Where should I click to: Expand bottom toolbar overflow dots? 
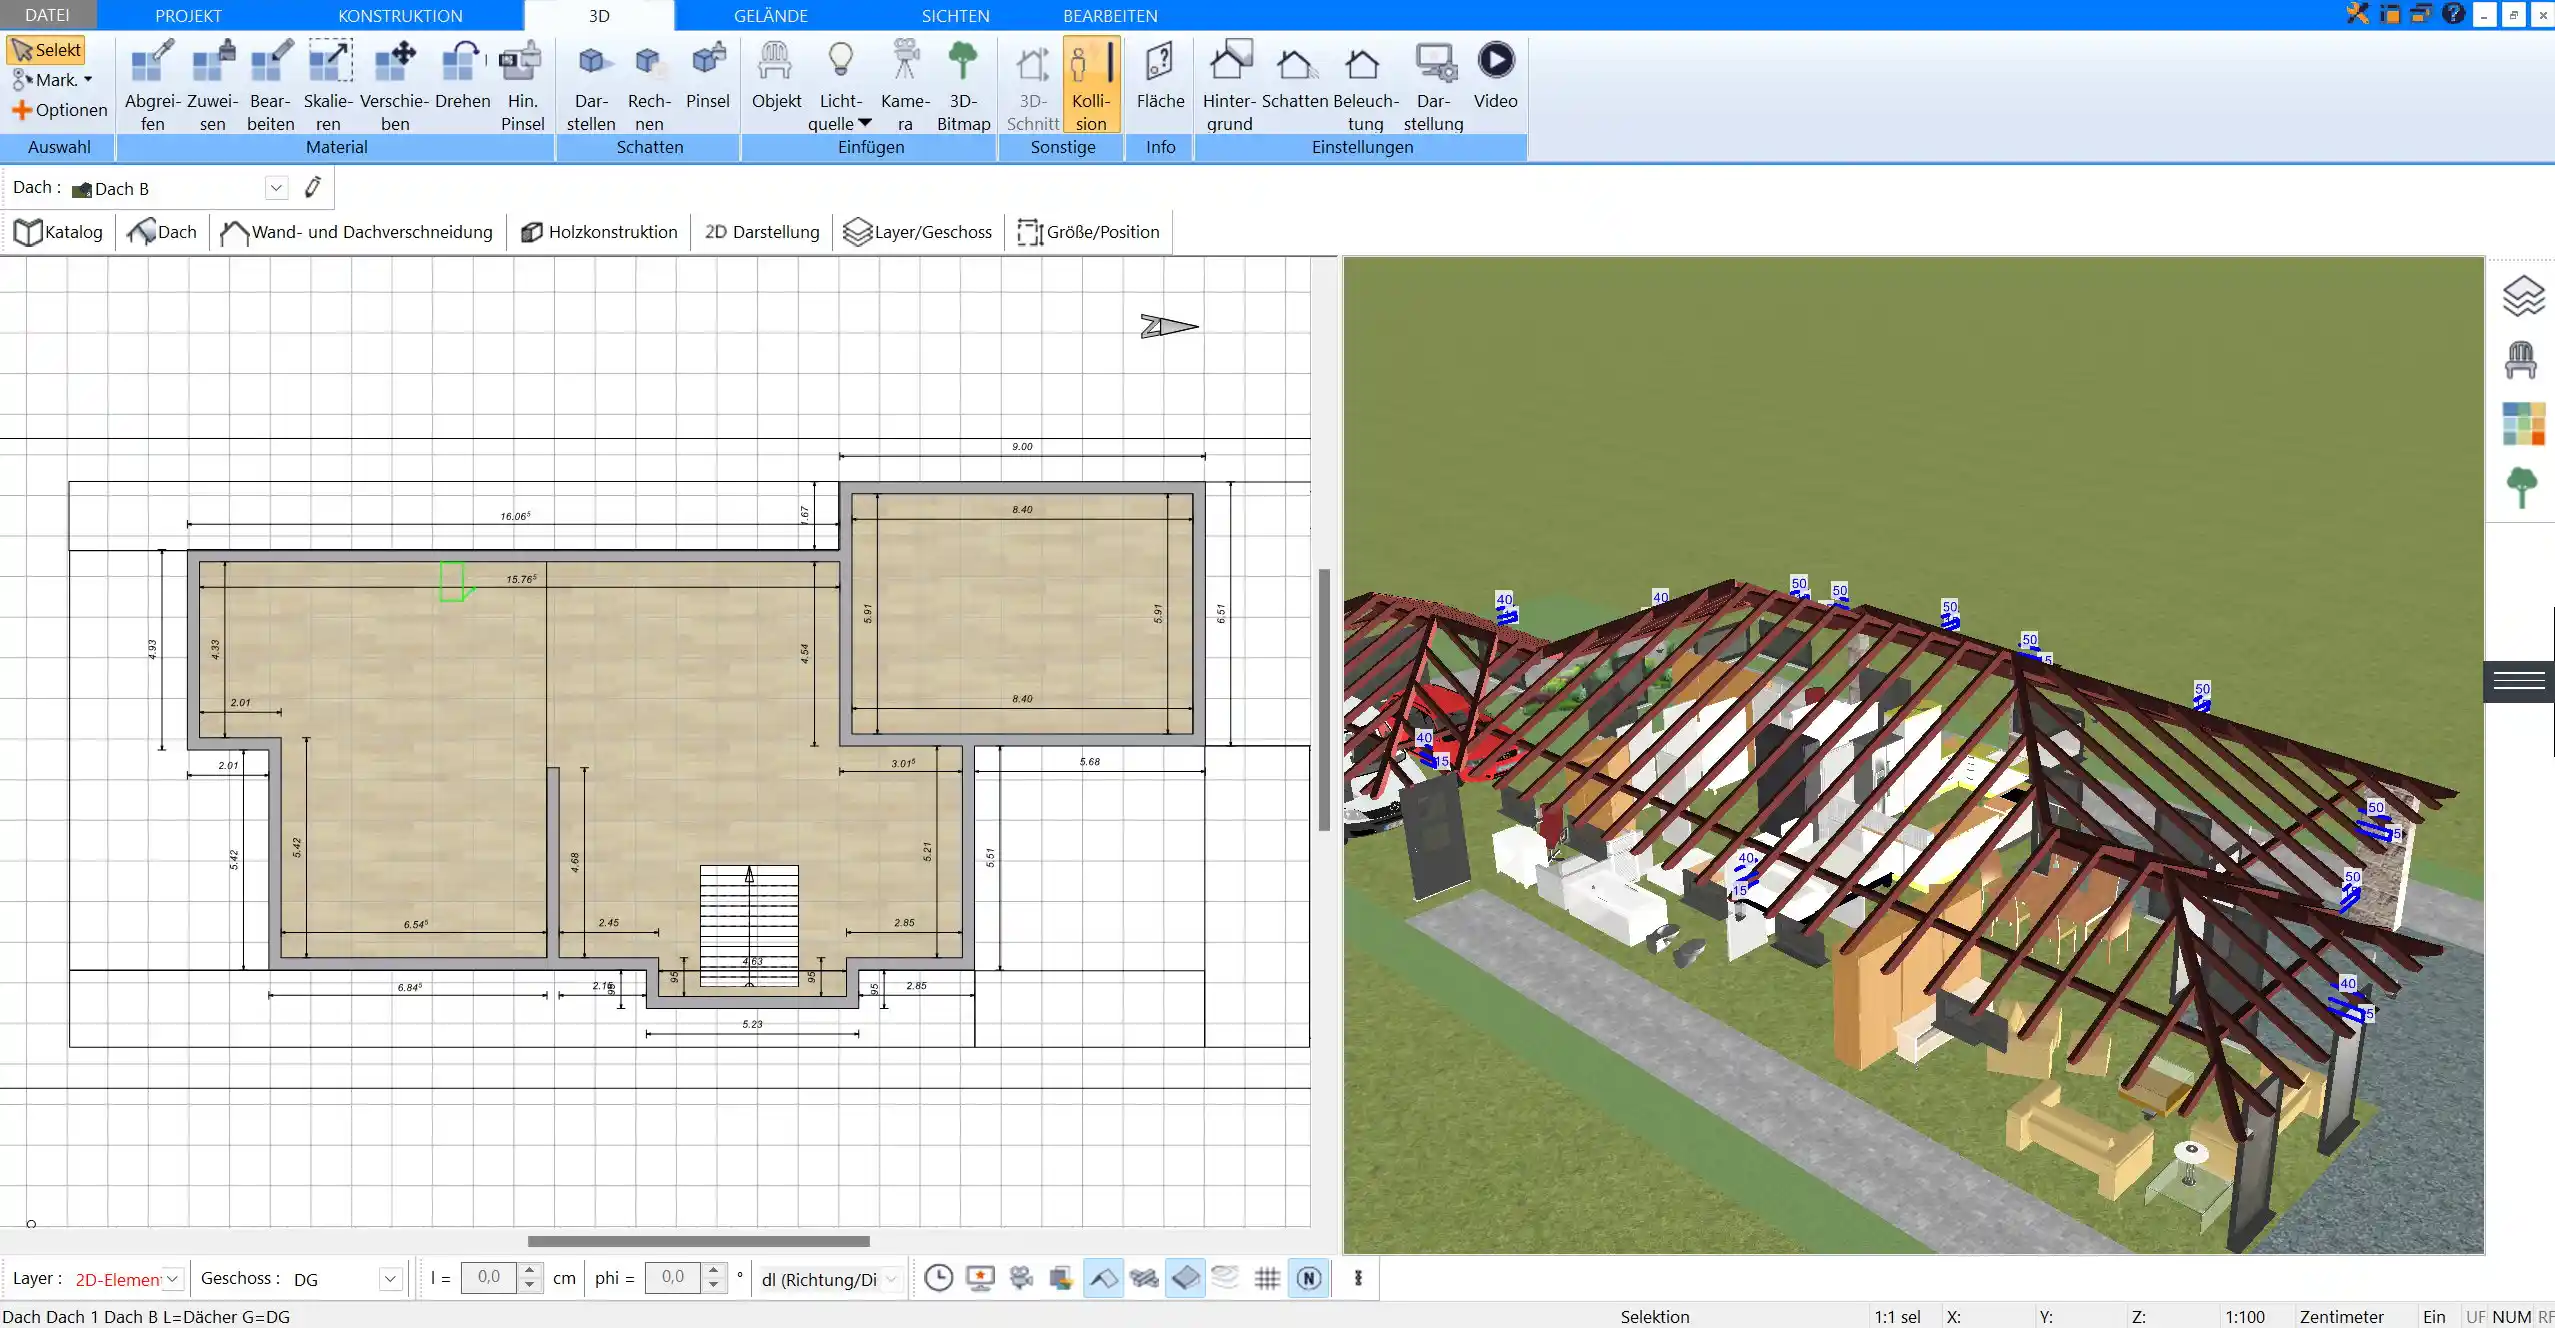[1358, 1278]
